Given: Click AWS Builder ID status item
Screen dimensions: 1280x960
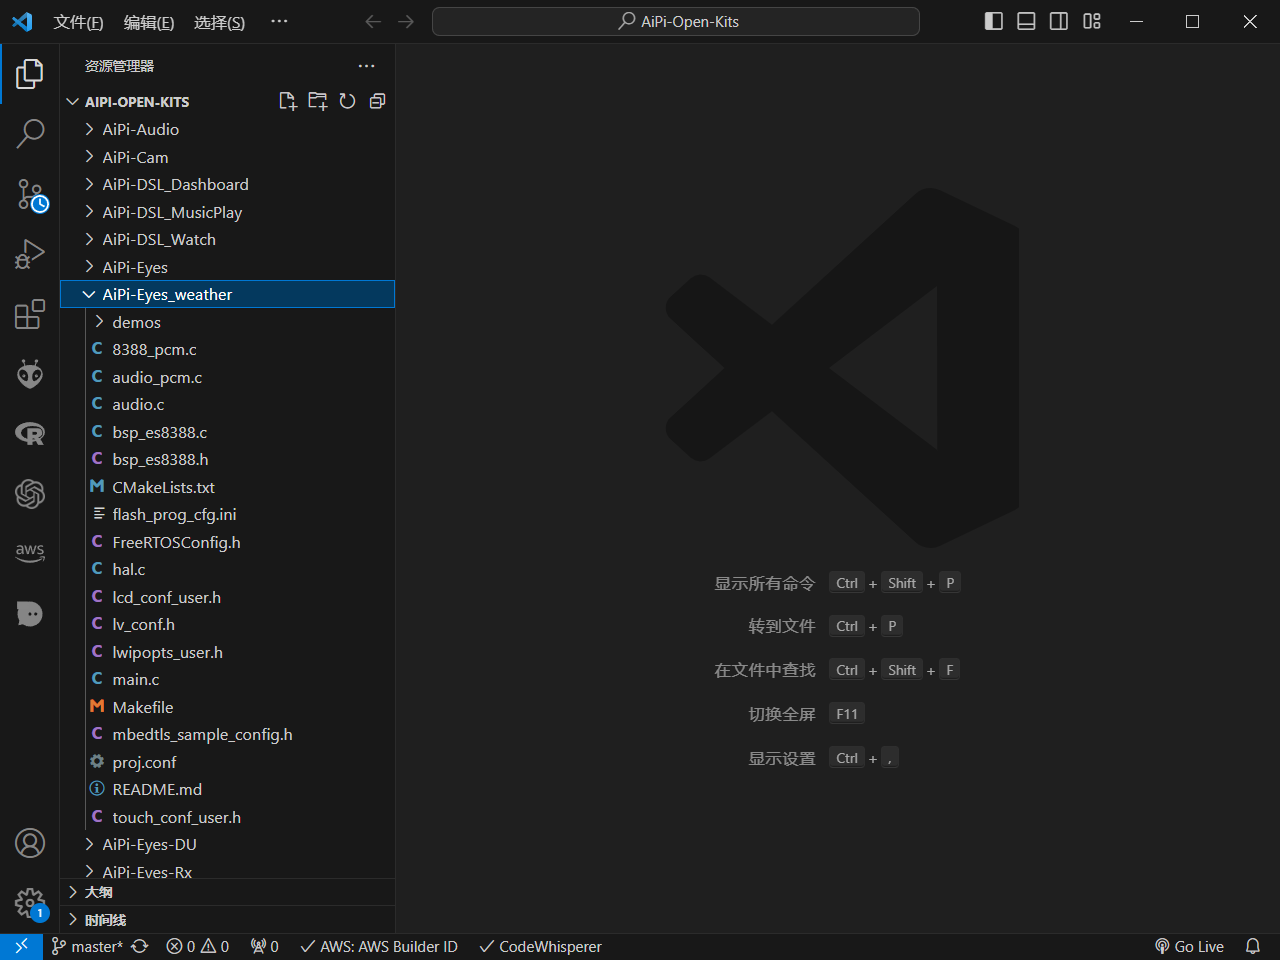Looking at the screenshot, I should point(379,946).
